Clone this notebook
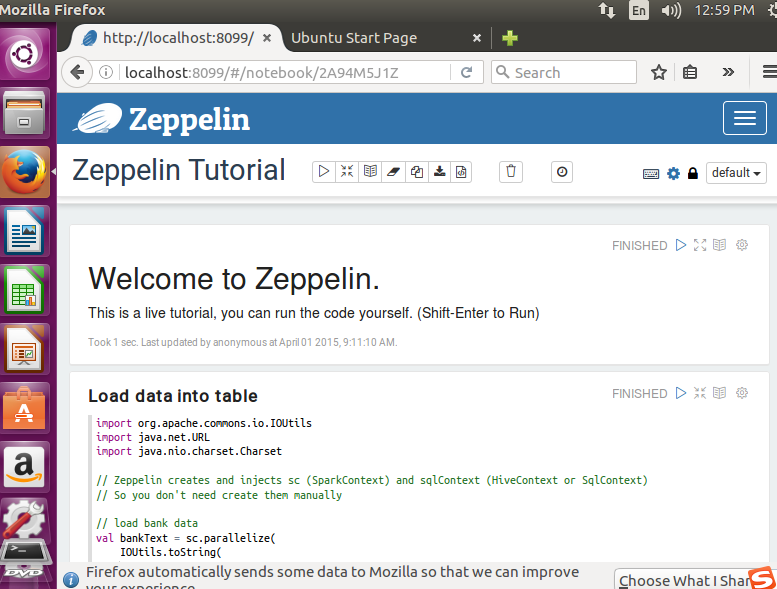This screenshot has height=589, width=777. click(417, 172)
